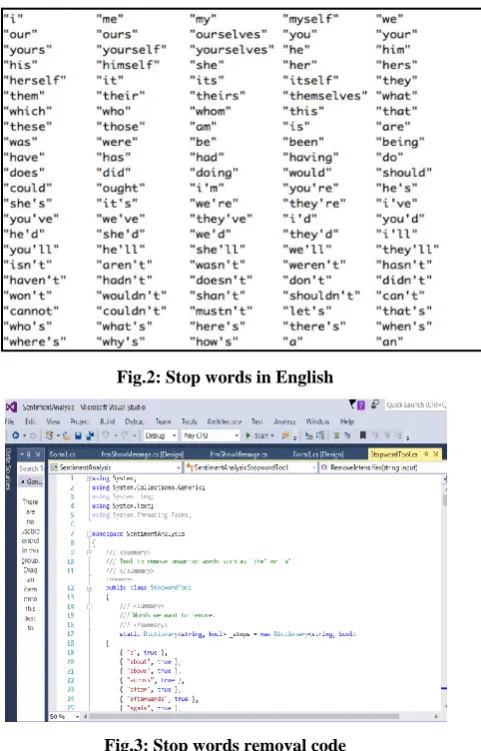Pin the Toolbox panel
Screen dimensions: 481x751
click(x=29, y=454)
